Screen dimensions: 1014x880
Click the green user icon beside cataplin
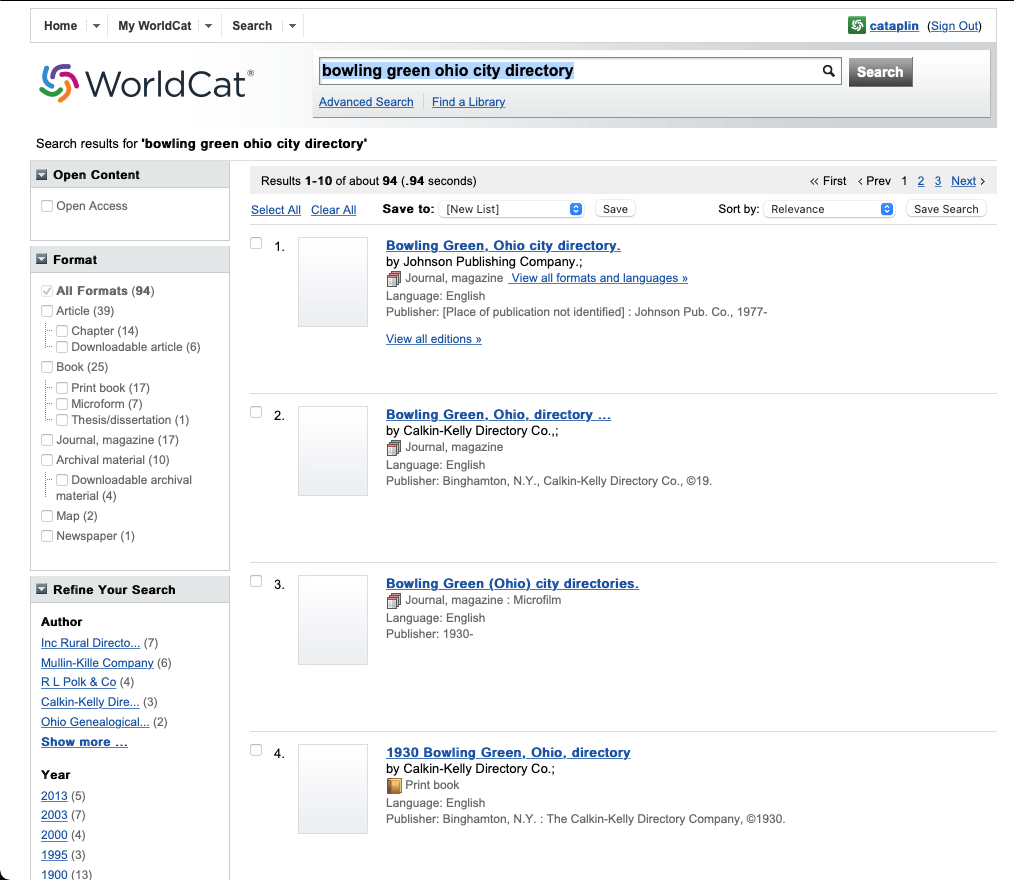[856, 26]
